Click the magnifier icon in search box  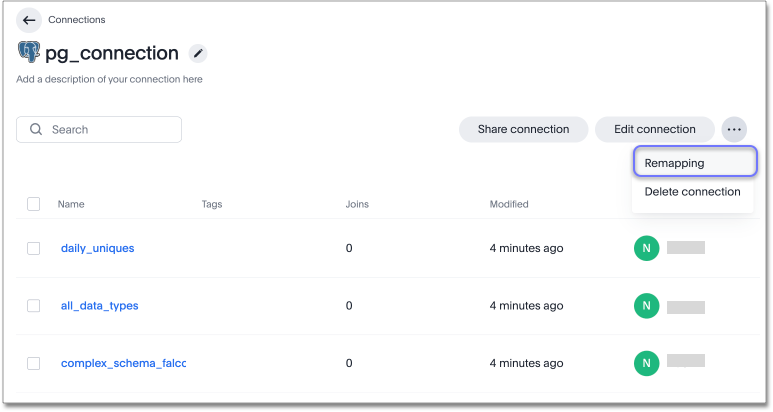36,130
